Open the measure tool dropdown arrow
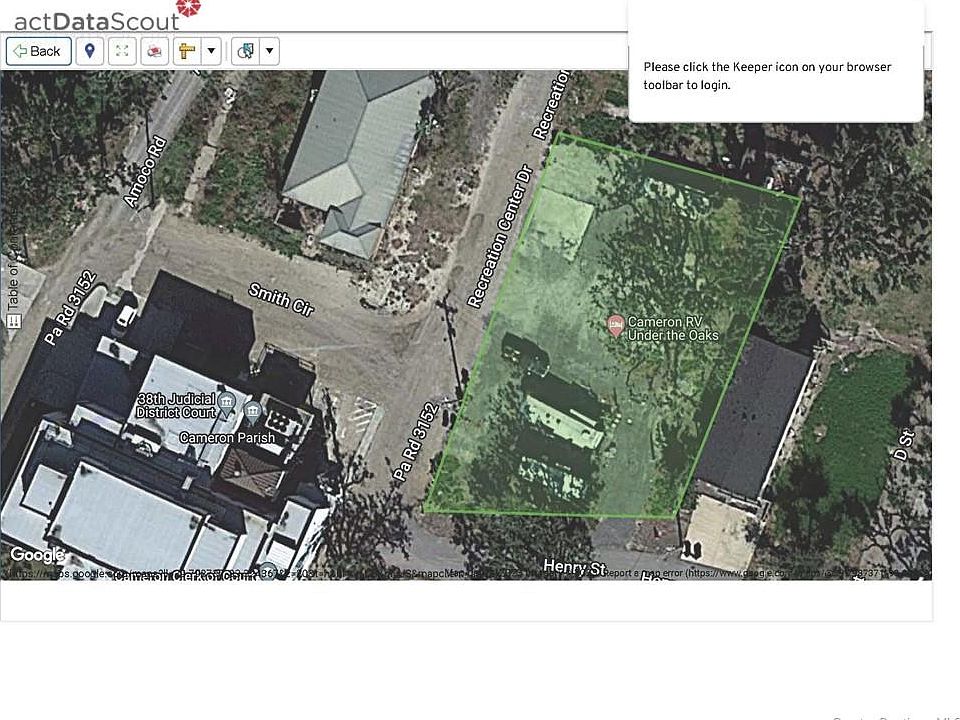 pyautogui.click(x=211, y=51)
